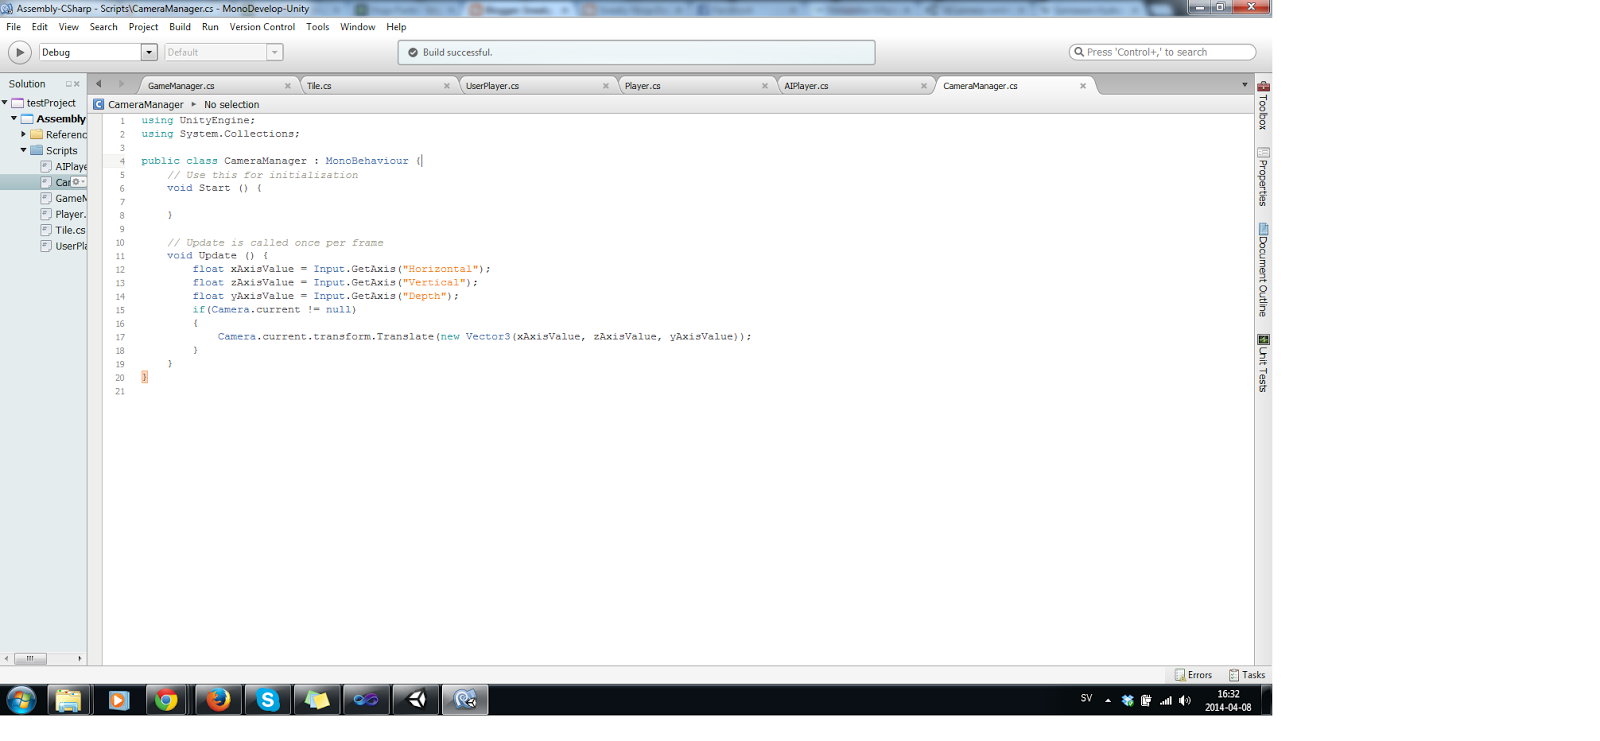This screenshot has height=741, width=1600.
Task: Open Unity from the Windows taskbar
Action: [x=416, y=700]
